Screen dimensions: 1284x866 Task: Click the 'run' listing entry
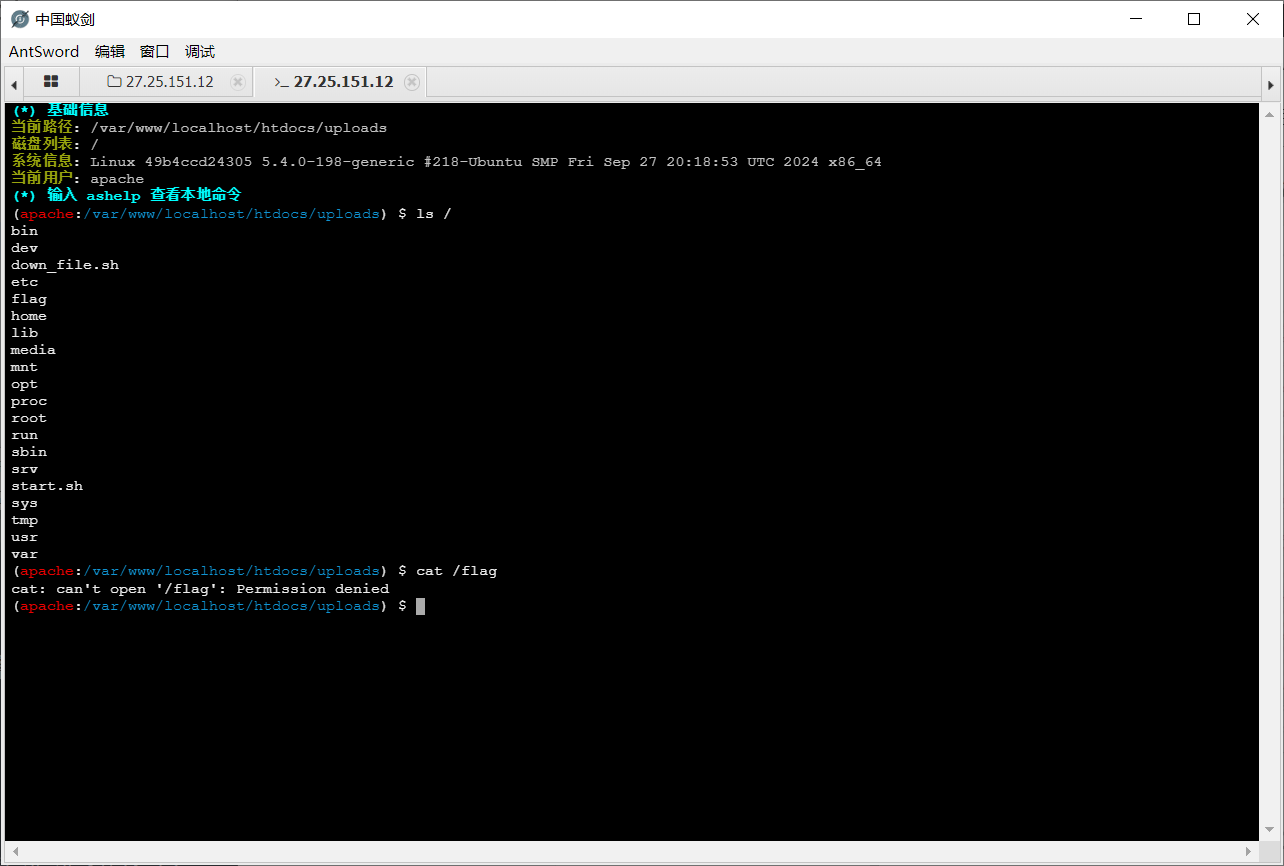click(24, 435)
